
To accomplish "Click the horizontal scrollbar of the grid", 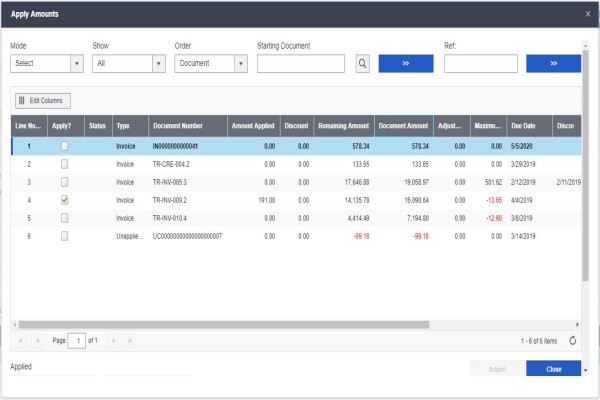I will pyautogui.click(x=224, y=325).
